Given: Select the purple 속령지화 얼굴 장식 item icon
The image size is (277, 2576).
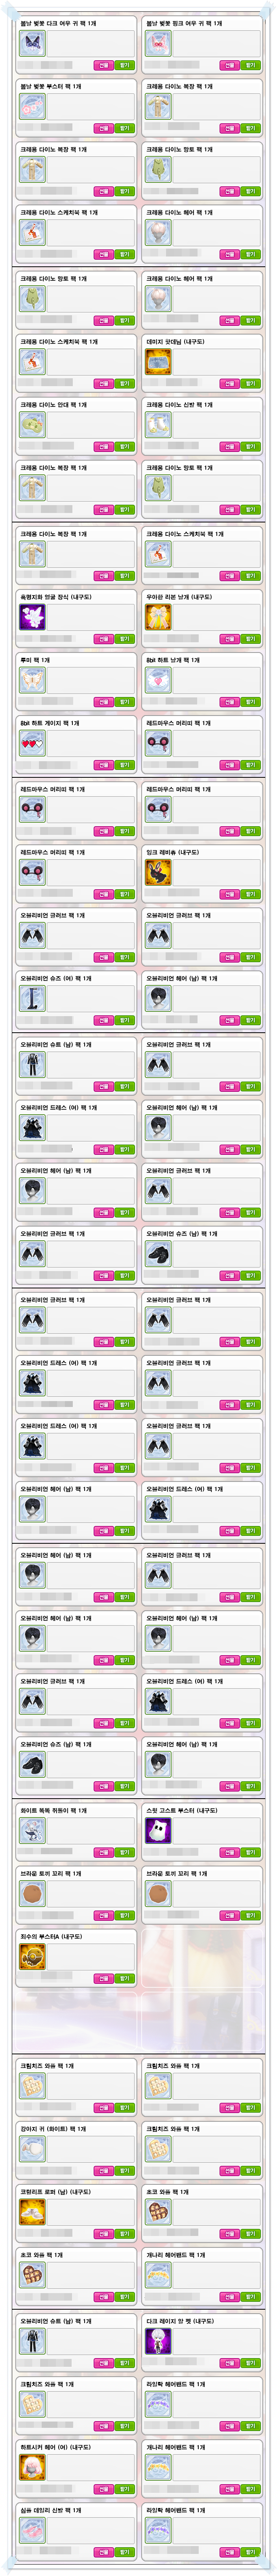Looking at the screenshot, I should [32, 617].
